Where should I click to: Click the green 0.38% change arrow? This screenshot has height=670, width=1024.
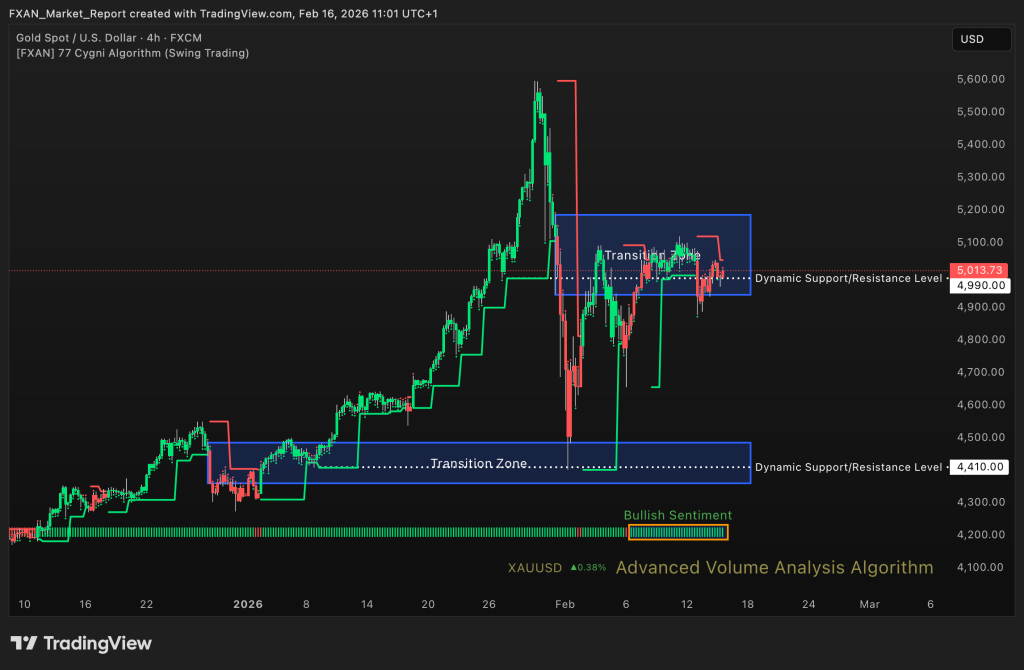(x=574, y=568)
